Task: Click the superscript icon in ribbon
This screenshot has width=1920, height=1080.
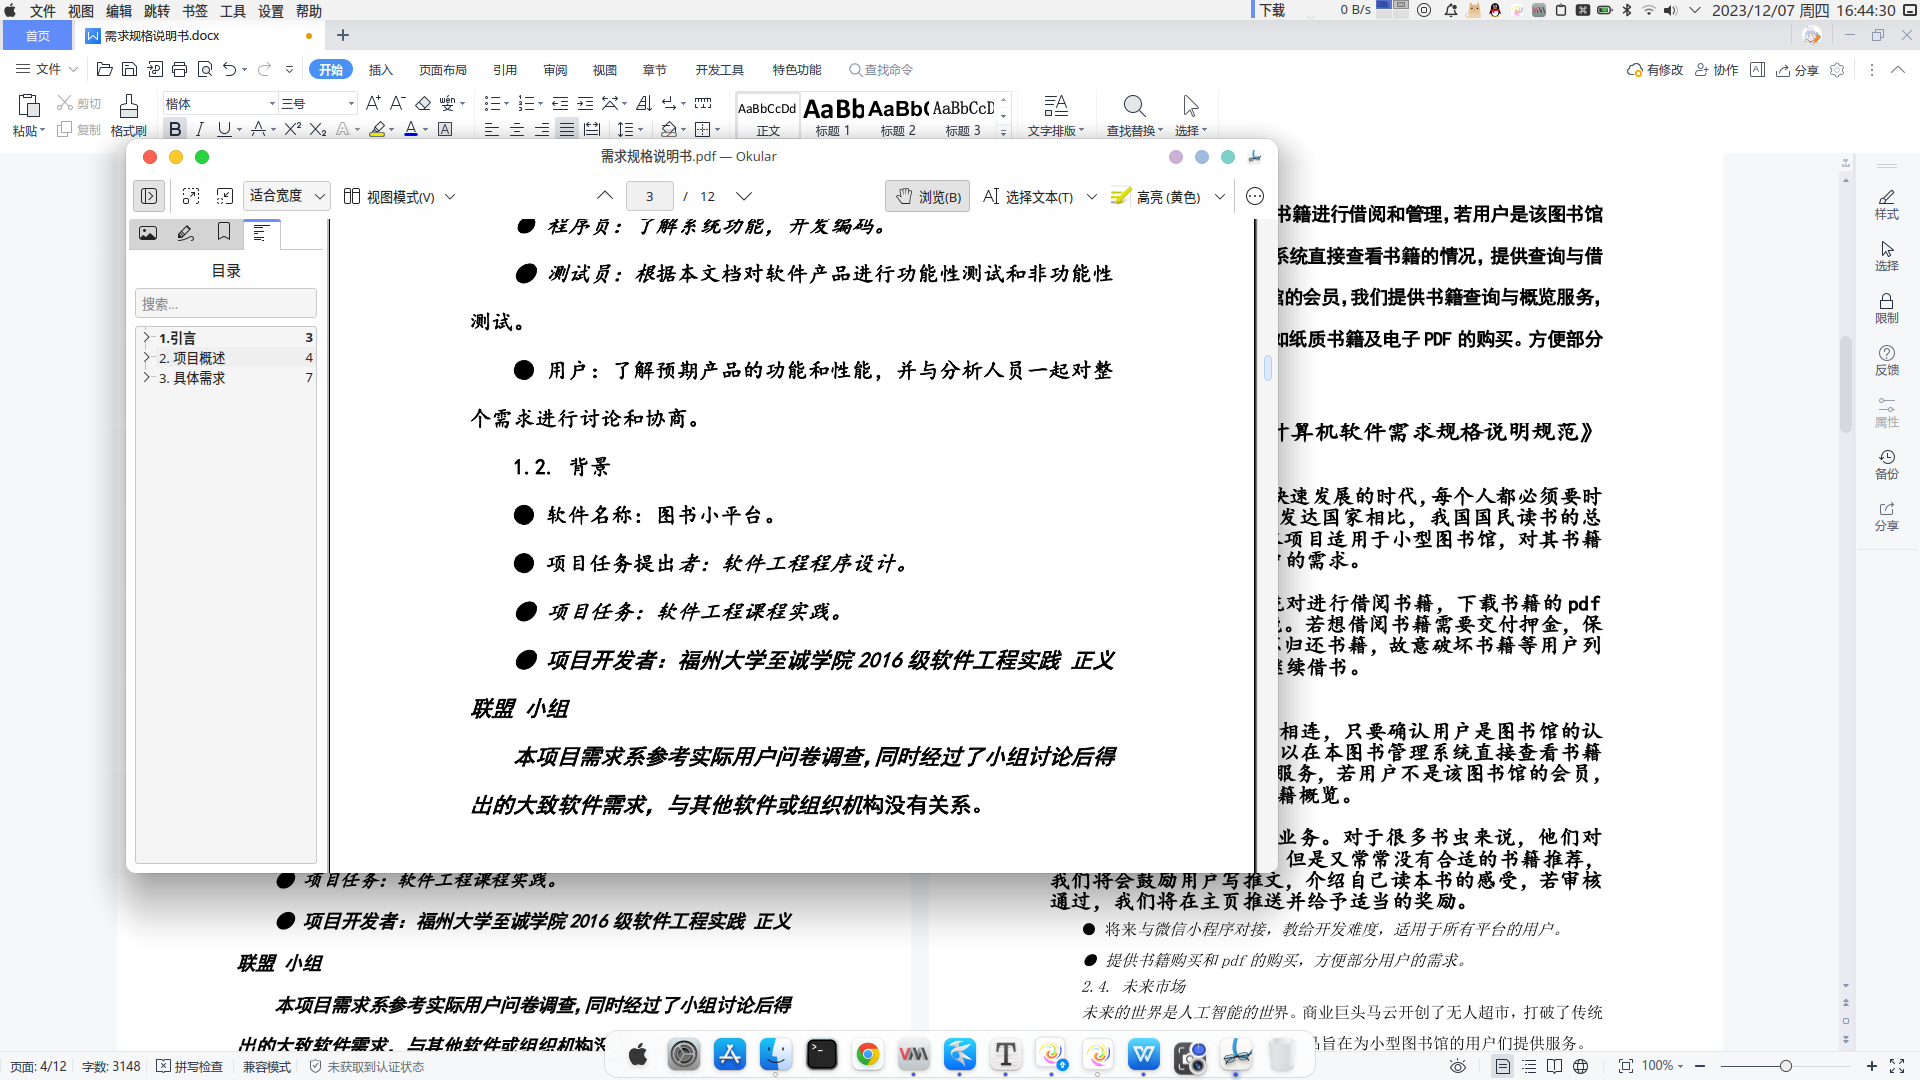Action: pos(292,129)
